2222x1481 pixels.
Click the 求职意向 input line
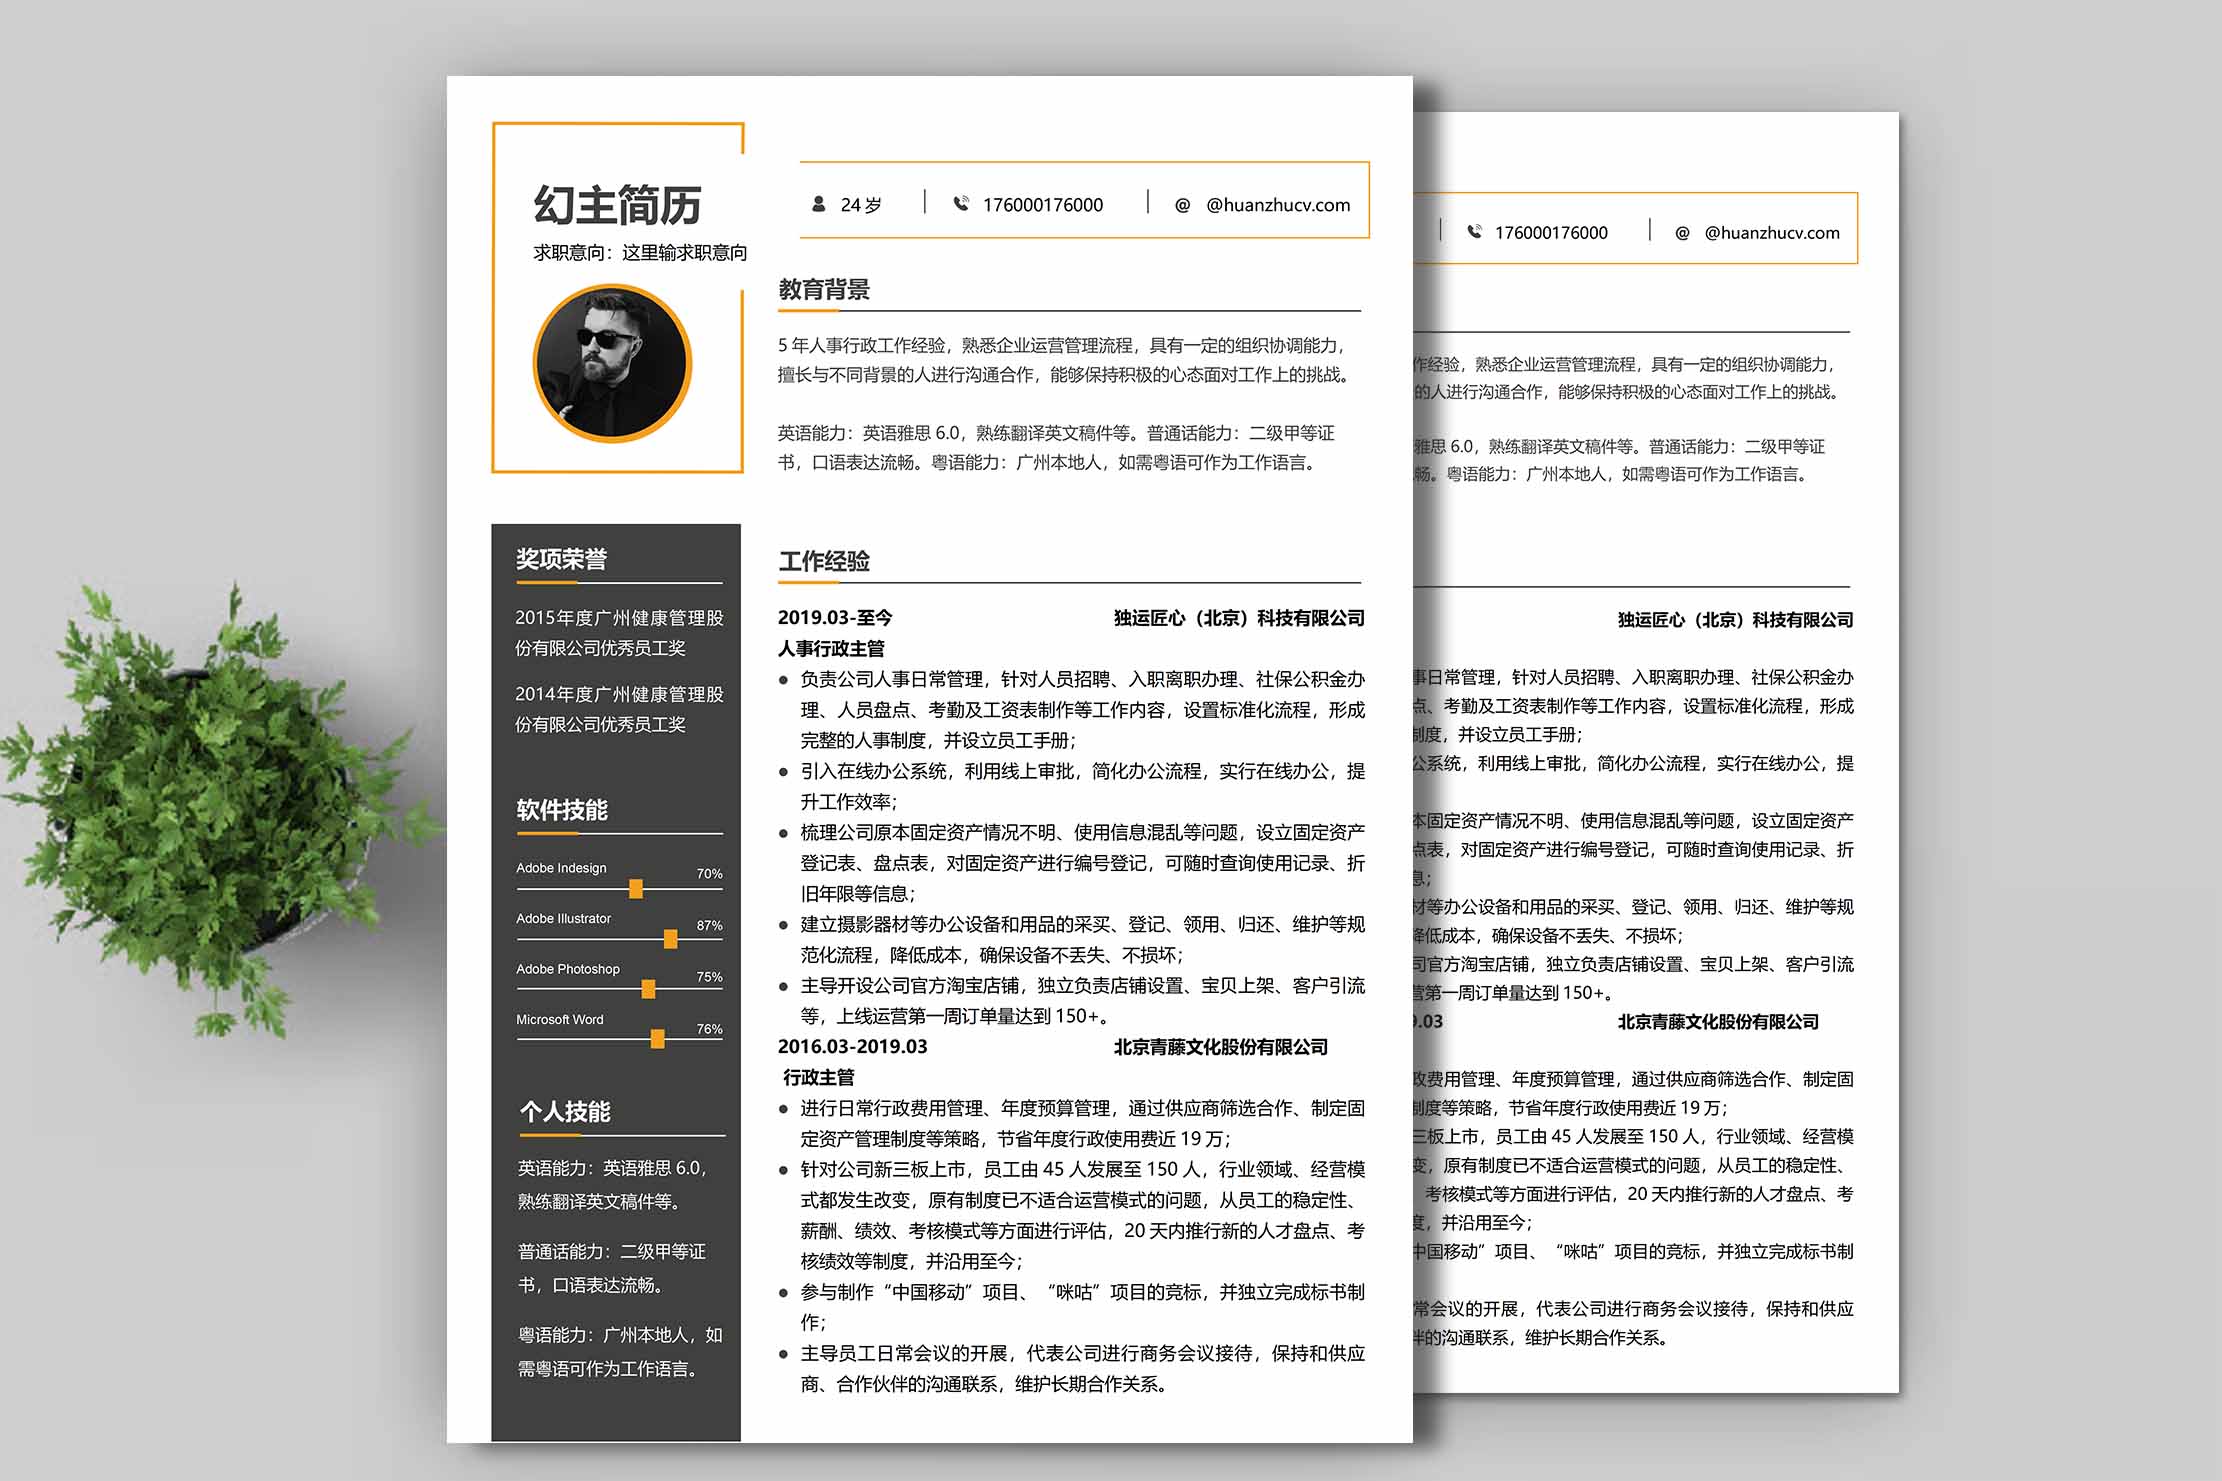(x=640, y=253)
